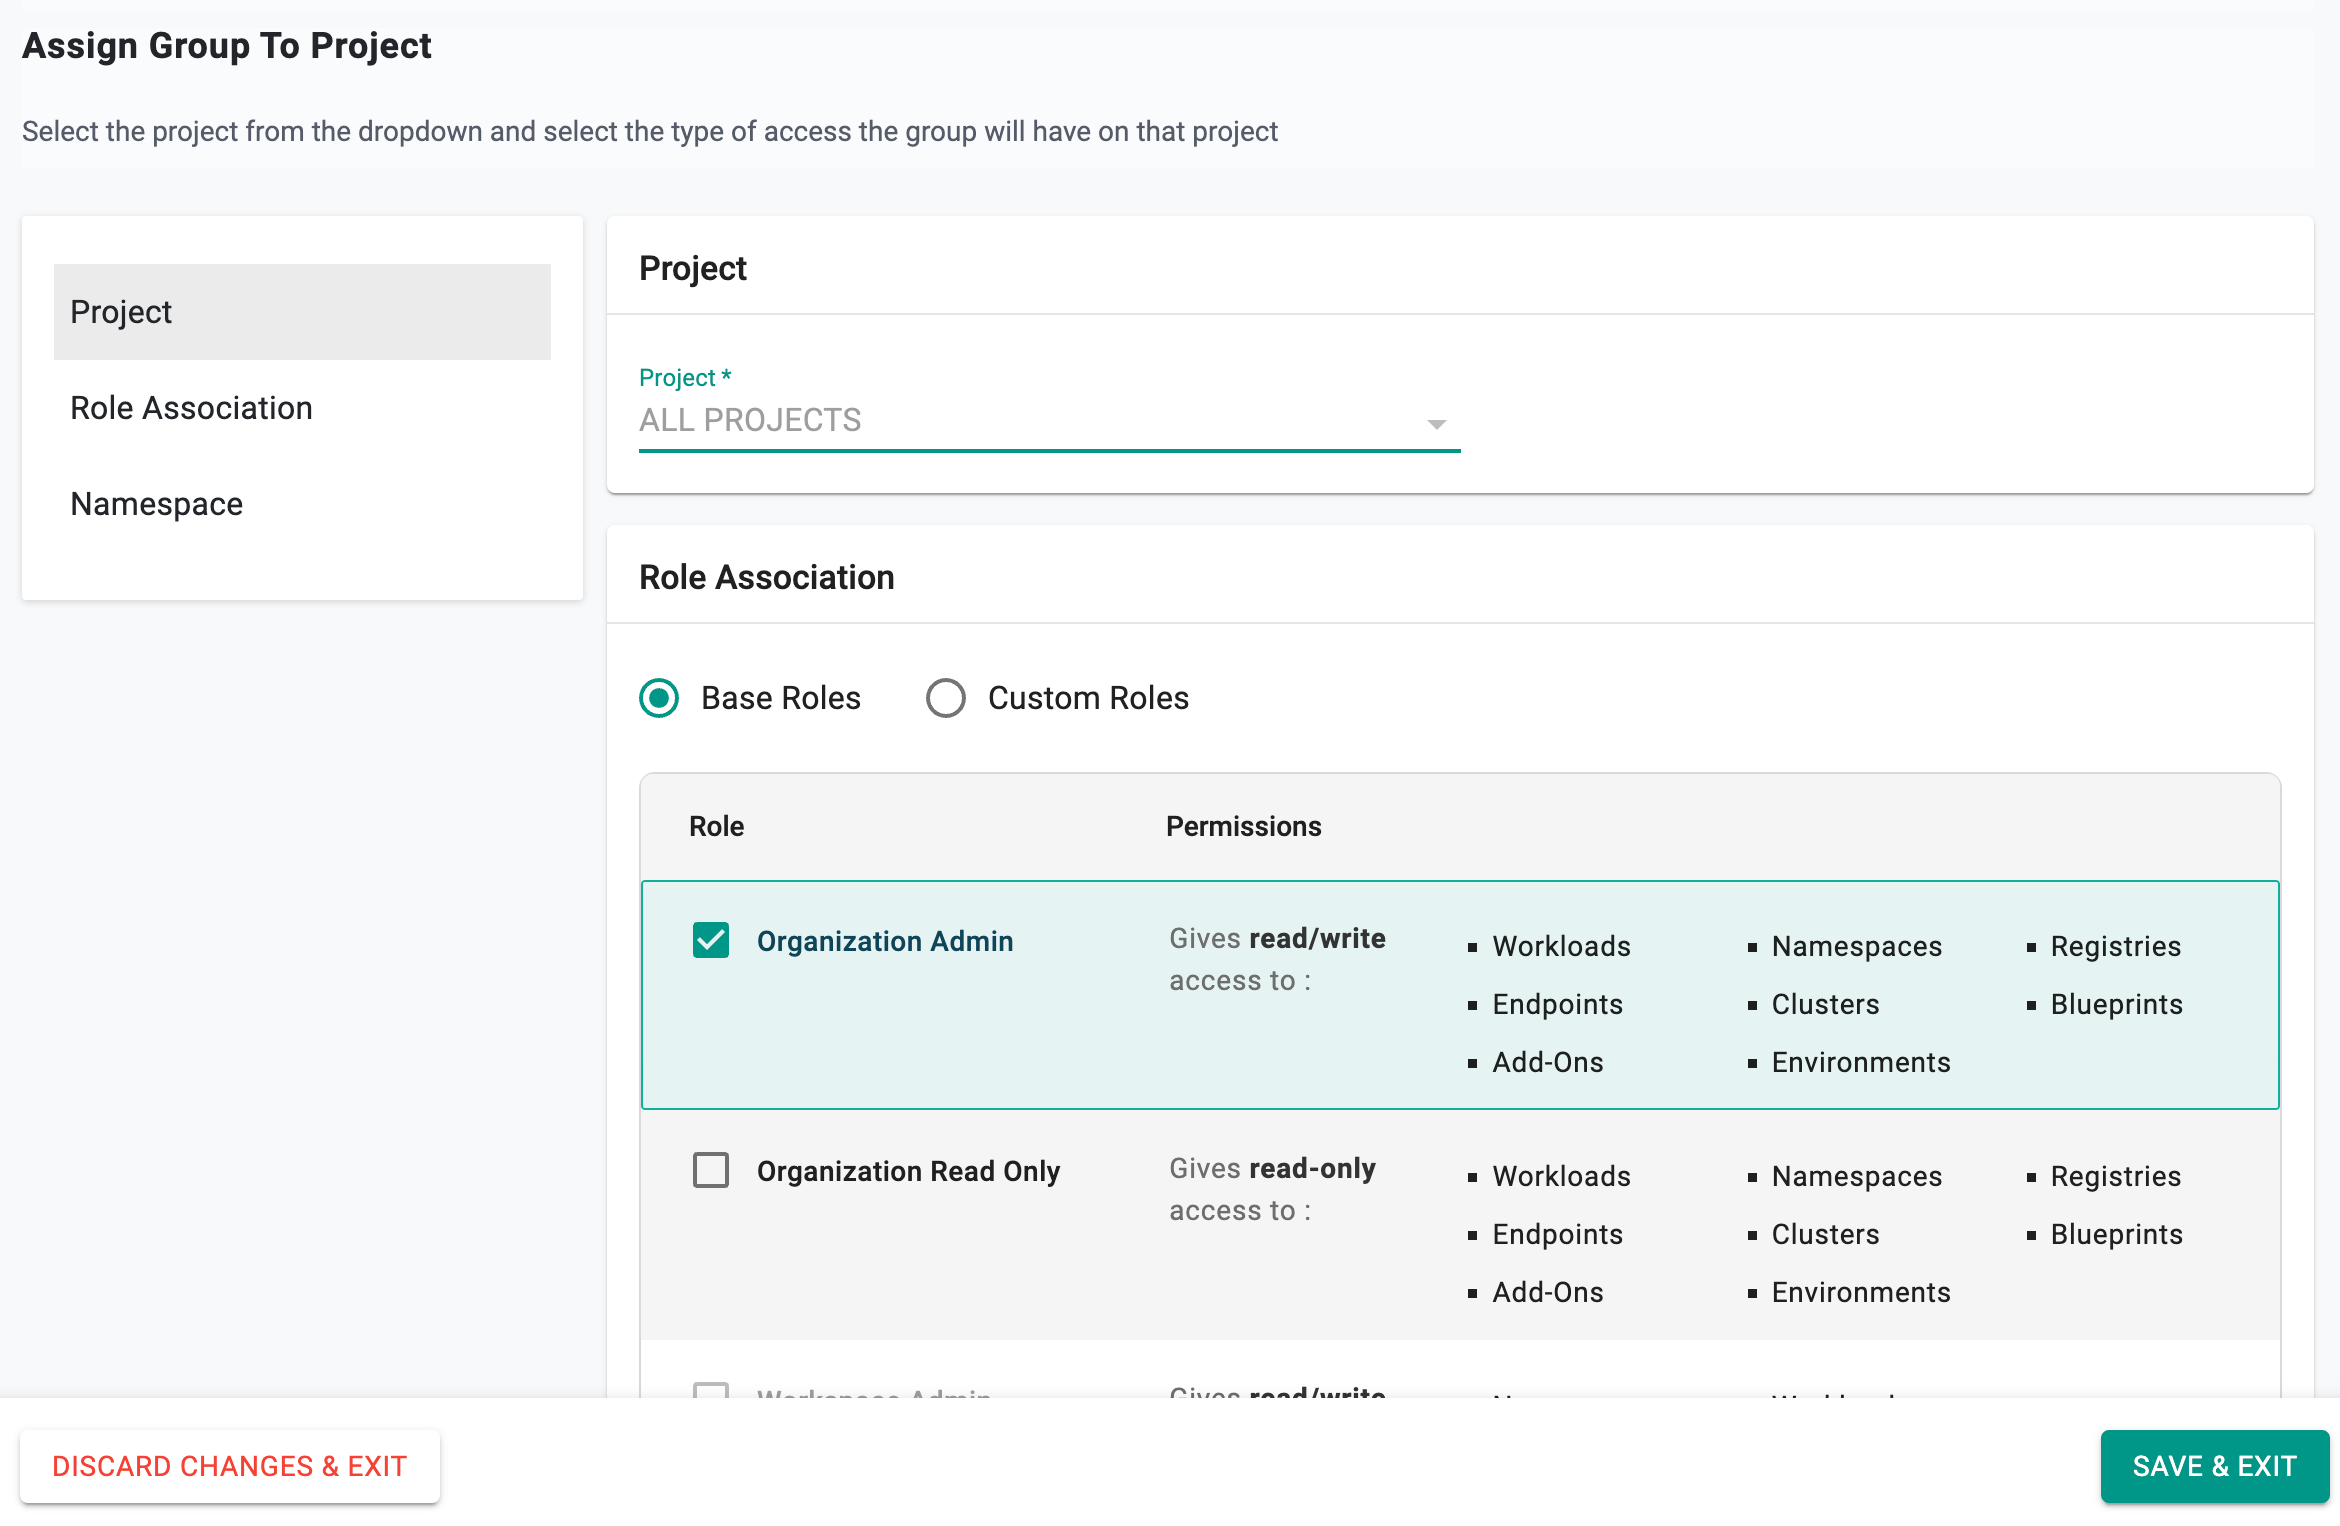Click the Save & Exit button
Image resolution: width=2340 pixels, height=1526 pixels.
click(x=2214, y=1466)
